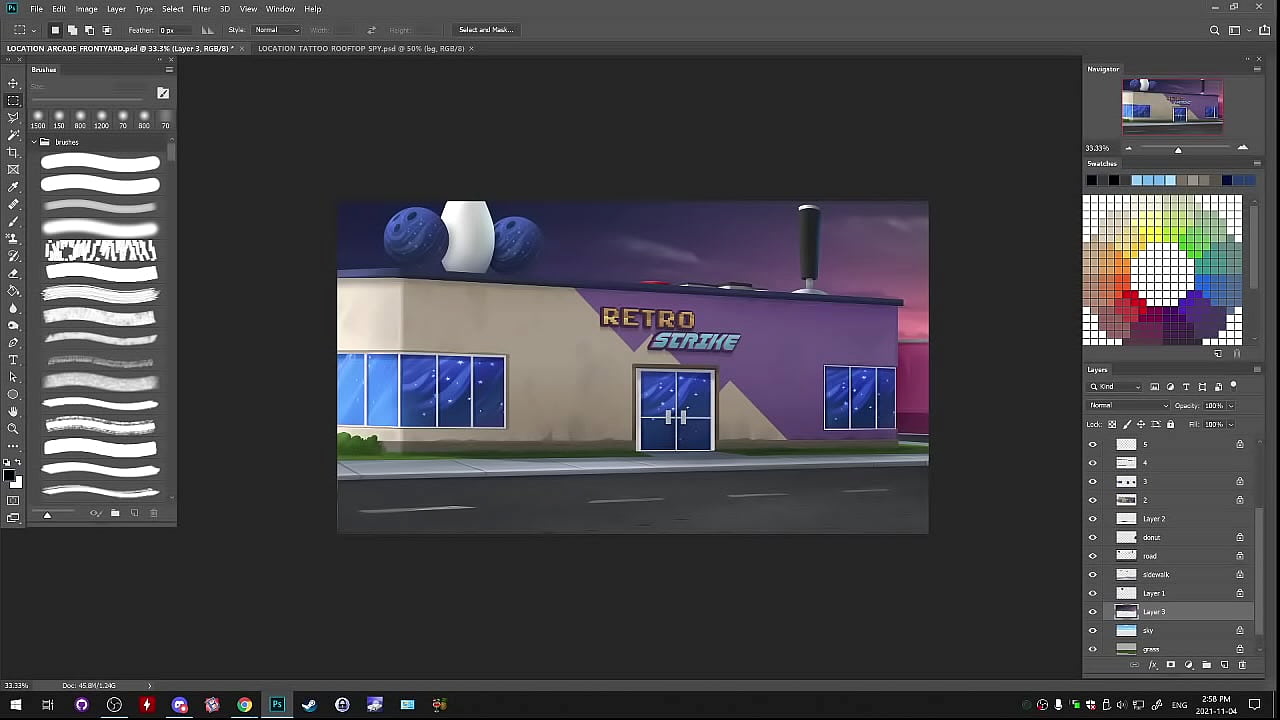Delete layer using the trash icon
This screenshot has height=720, width=1280.
(1242, 665)
